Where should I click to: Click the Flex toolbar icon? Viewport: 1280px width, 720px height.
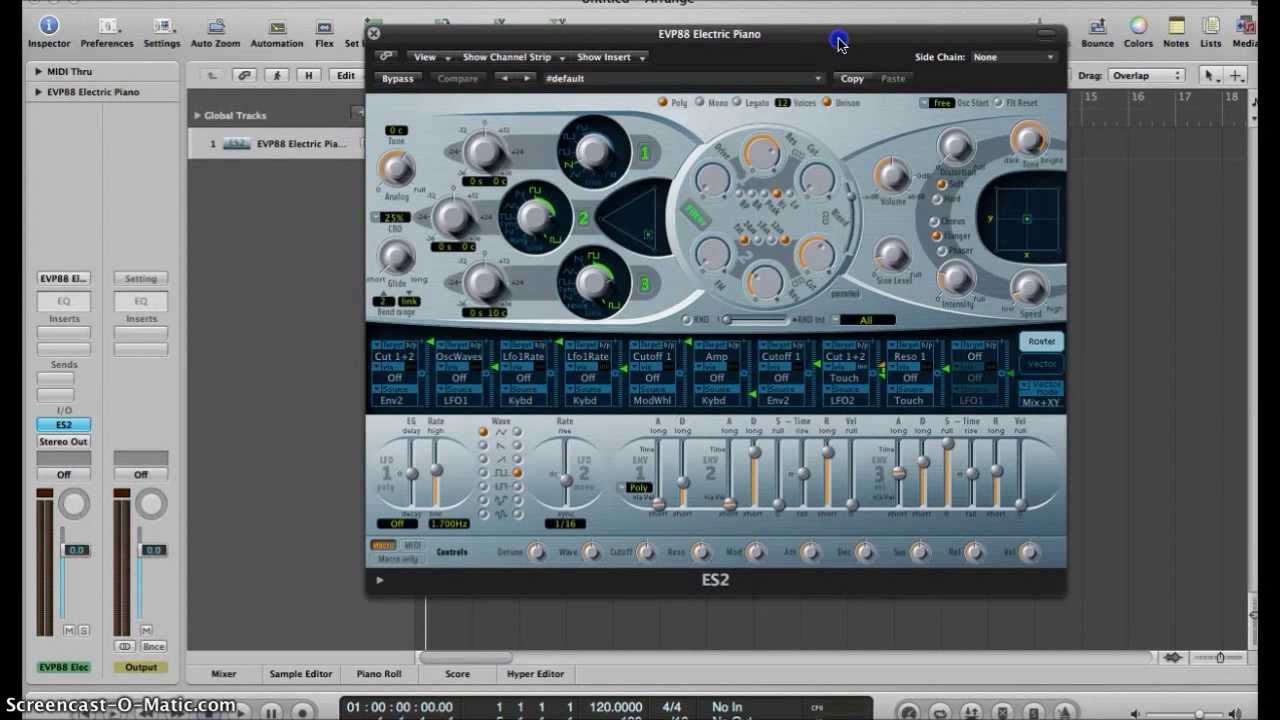point(324,33)
